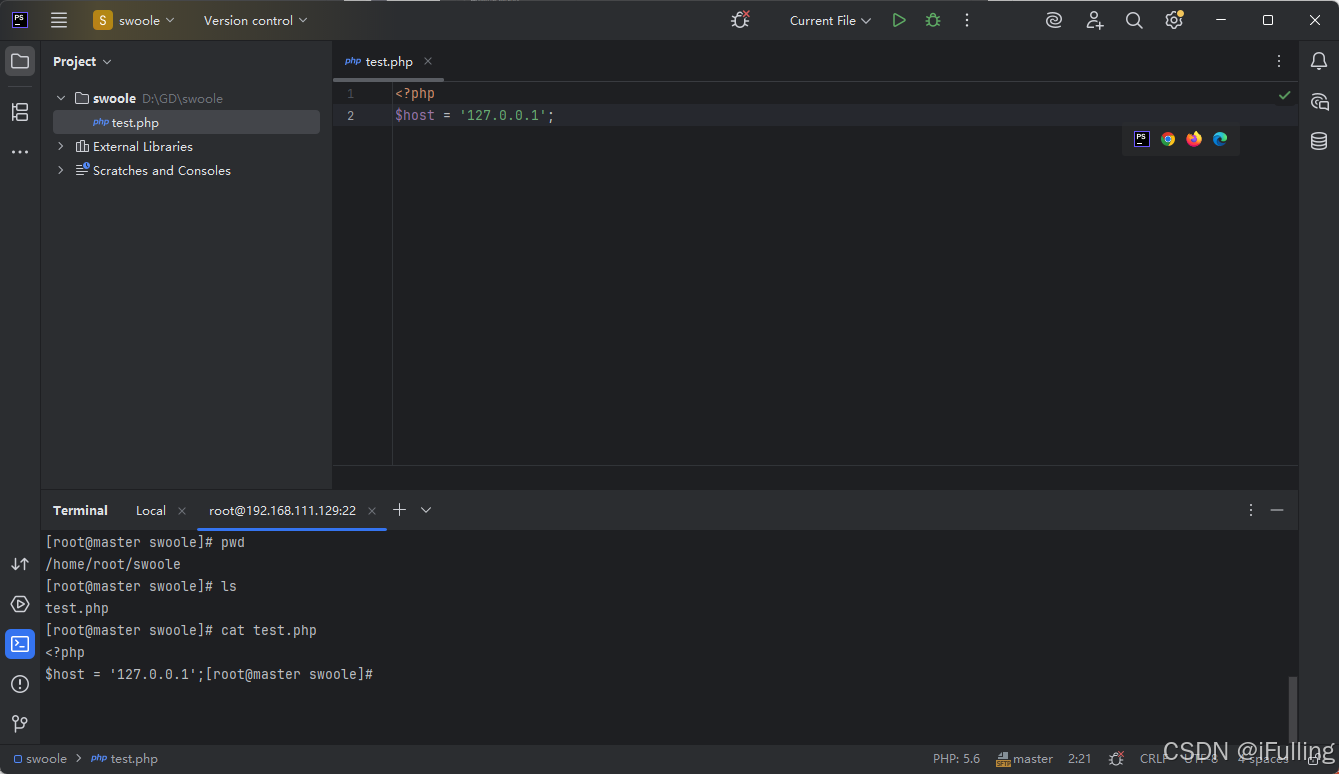Image resolution: width=1339 pixels, height=774 pixels.
Task: Open the Project tool window folder icon
Action: coord(20,61)
